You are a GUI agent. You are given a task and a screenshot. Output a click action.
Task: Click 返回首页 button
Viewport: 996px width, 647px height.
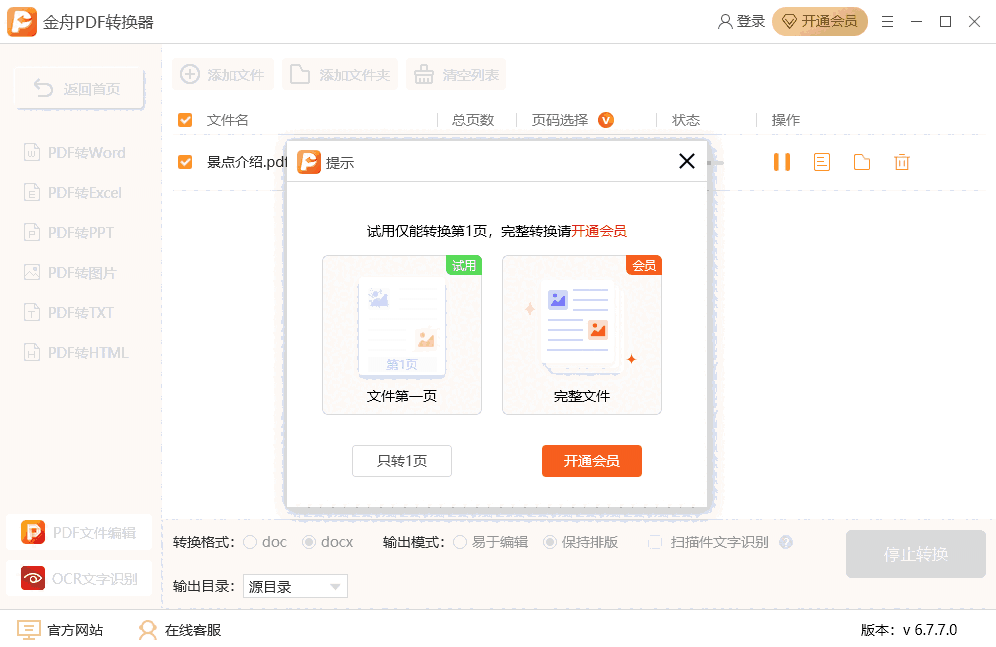[x=79, y=88]
